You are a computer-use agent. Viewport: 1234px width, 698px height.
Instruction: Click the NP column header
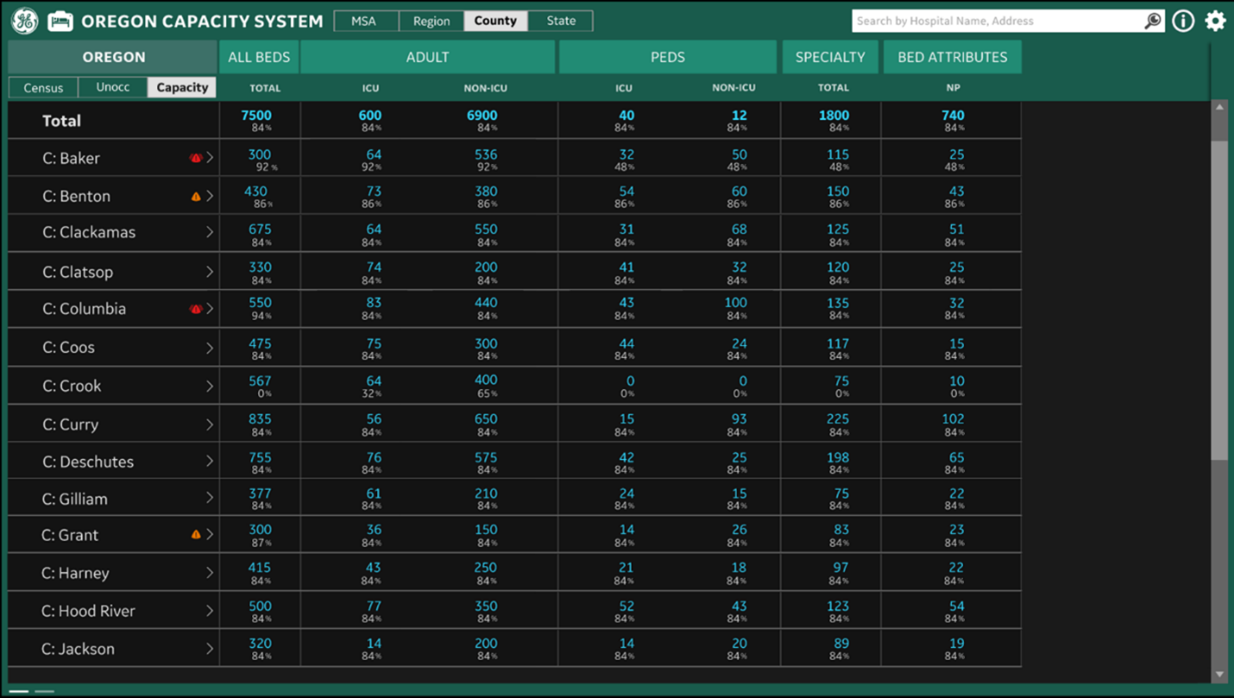point(953,88)
